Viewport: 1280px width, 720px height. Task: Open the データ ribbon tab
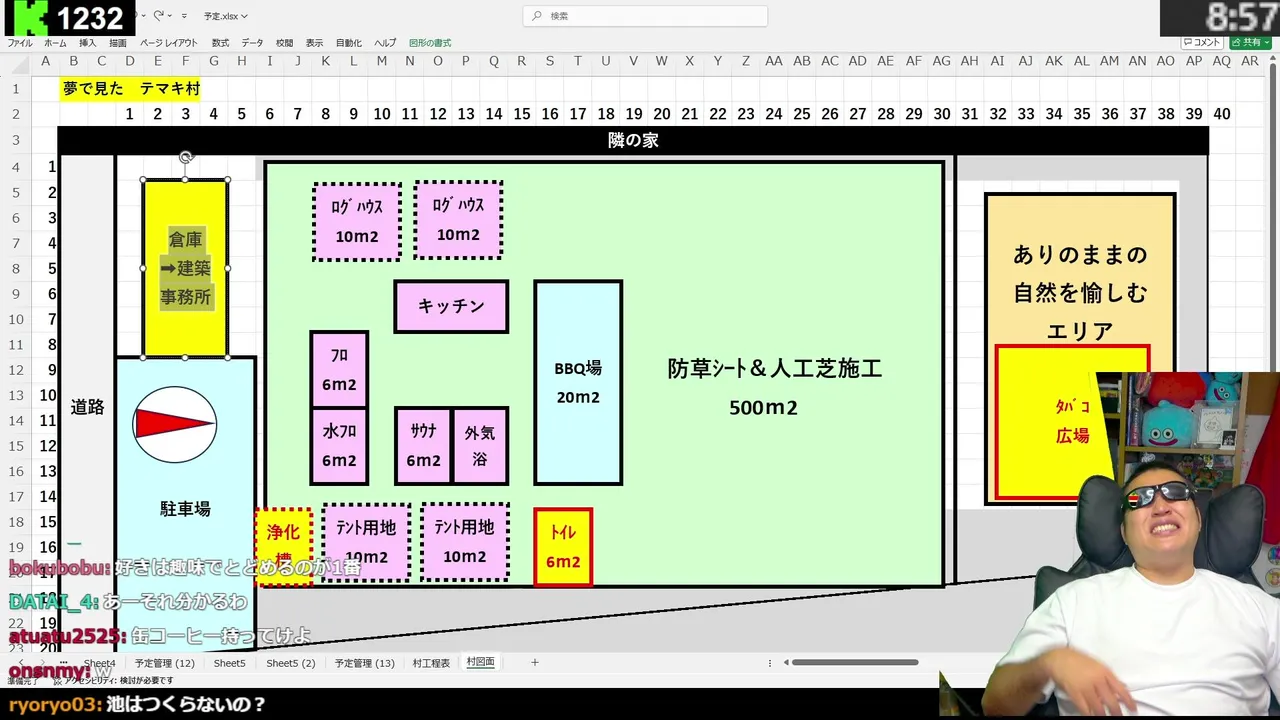click(252, 43)
